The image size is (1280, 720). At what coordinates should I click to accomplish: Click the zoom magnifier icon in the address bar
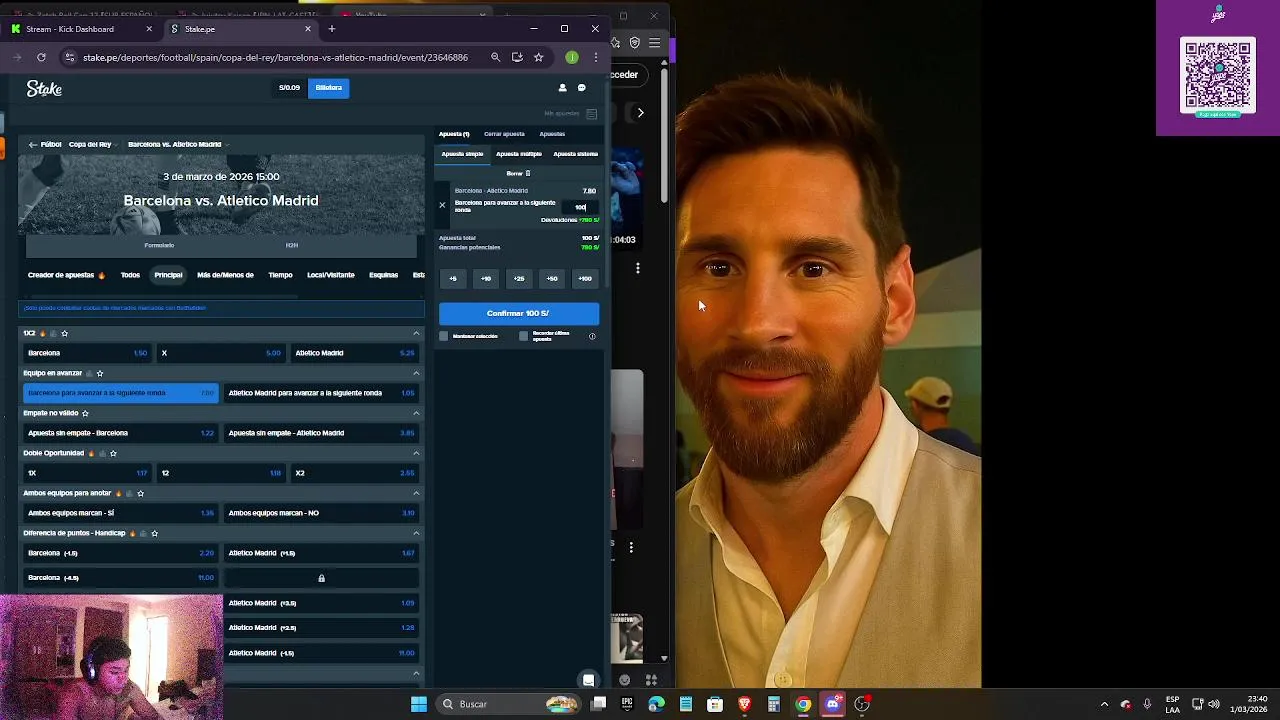(x=495, y=57)
